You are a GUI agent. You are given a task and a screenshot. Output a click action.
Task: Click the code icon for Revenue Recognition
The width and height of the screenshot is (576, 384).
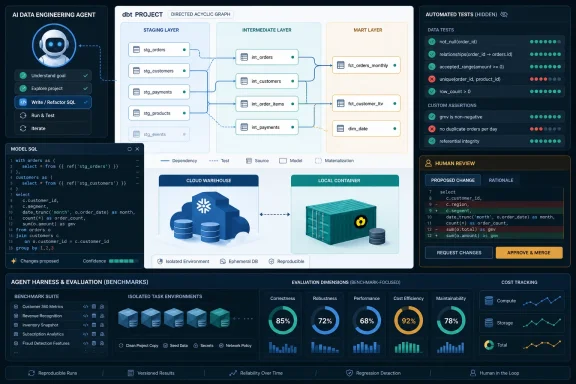pos(86,316)
